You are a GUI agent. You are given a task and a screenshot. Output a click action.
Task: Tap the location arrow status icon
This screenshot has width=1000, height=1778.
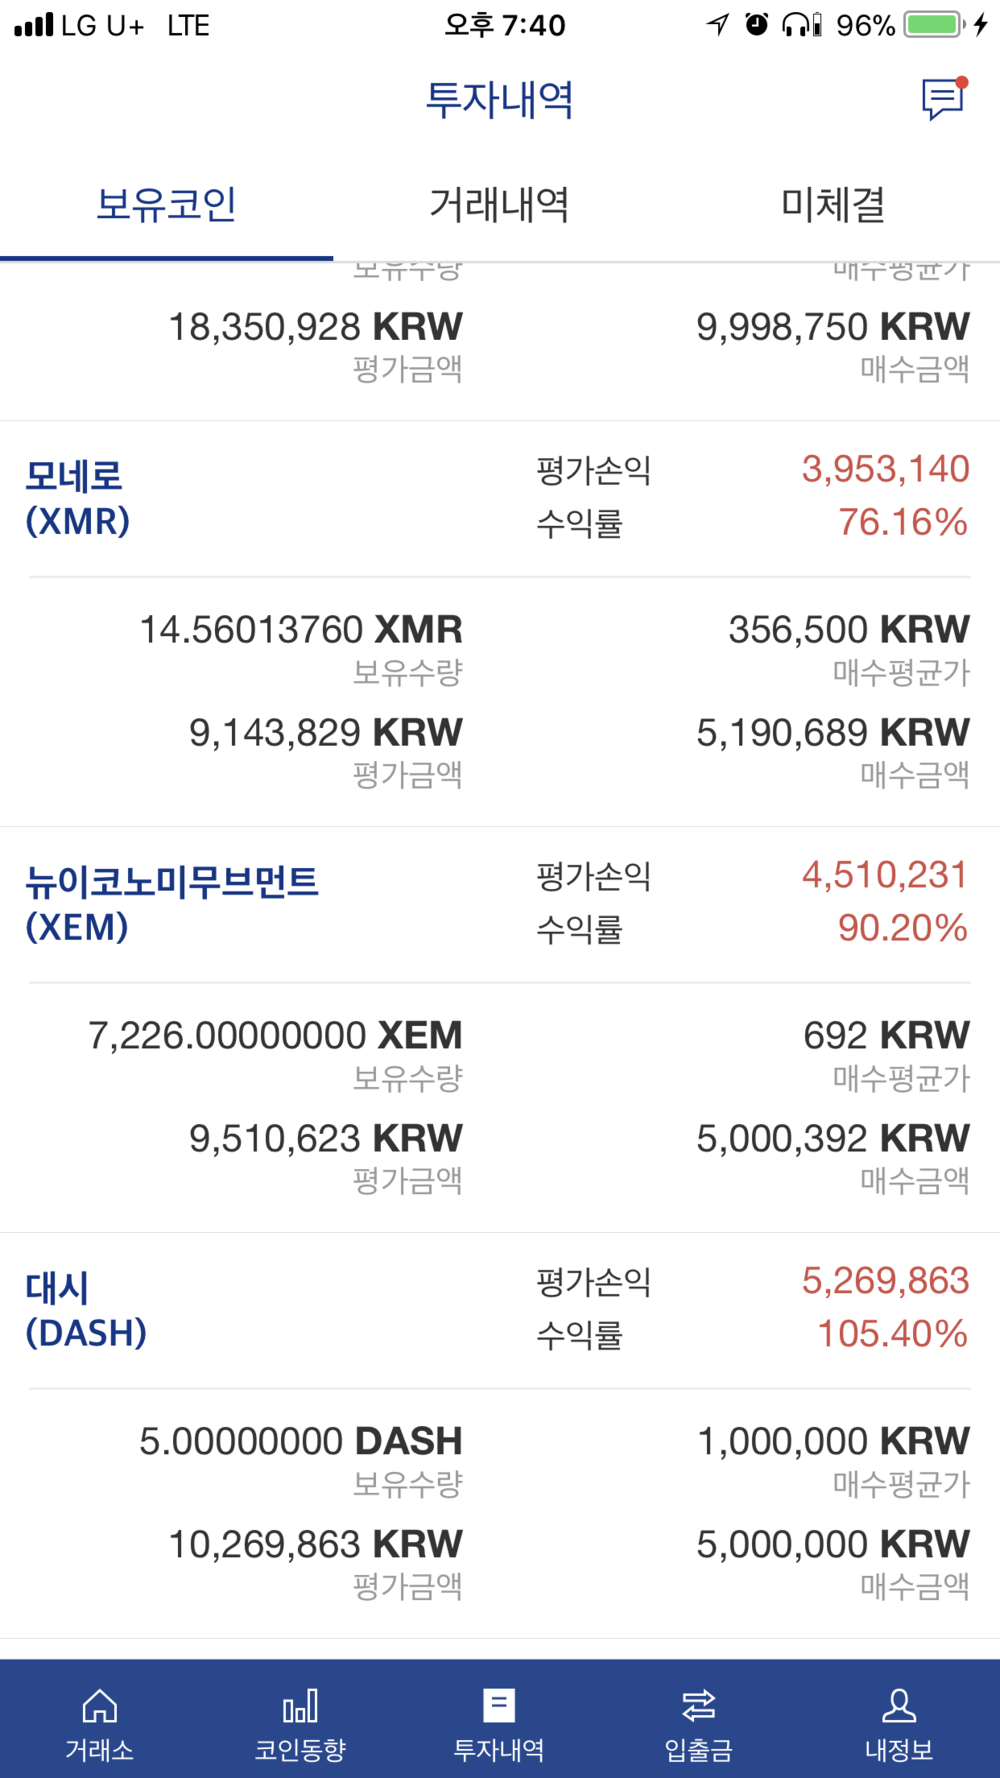[x=717, y=25]
